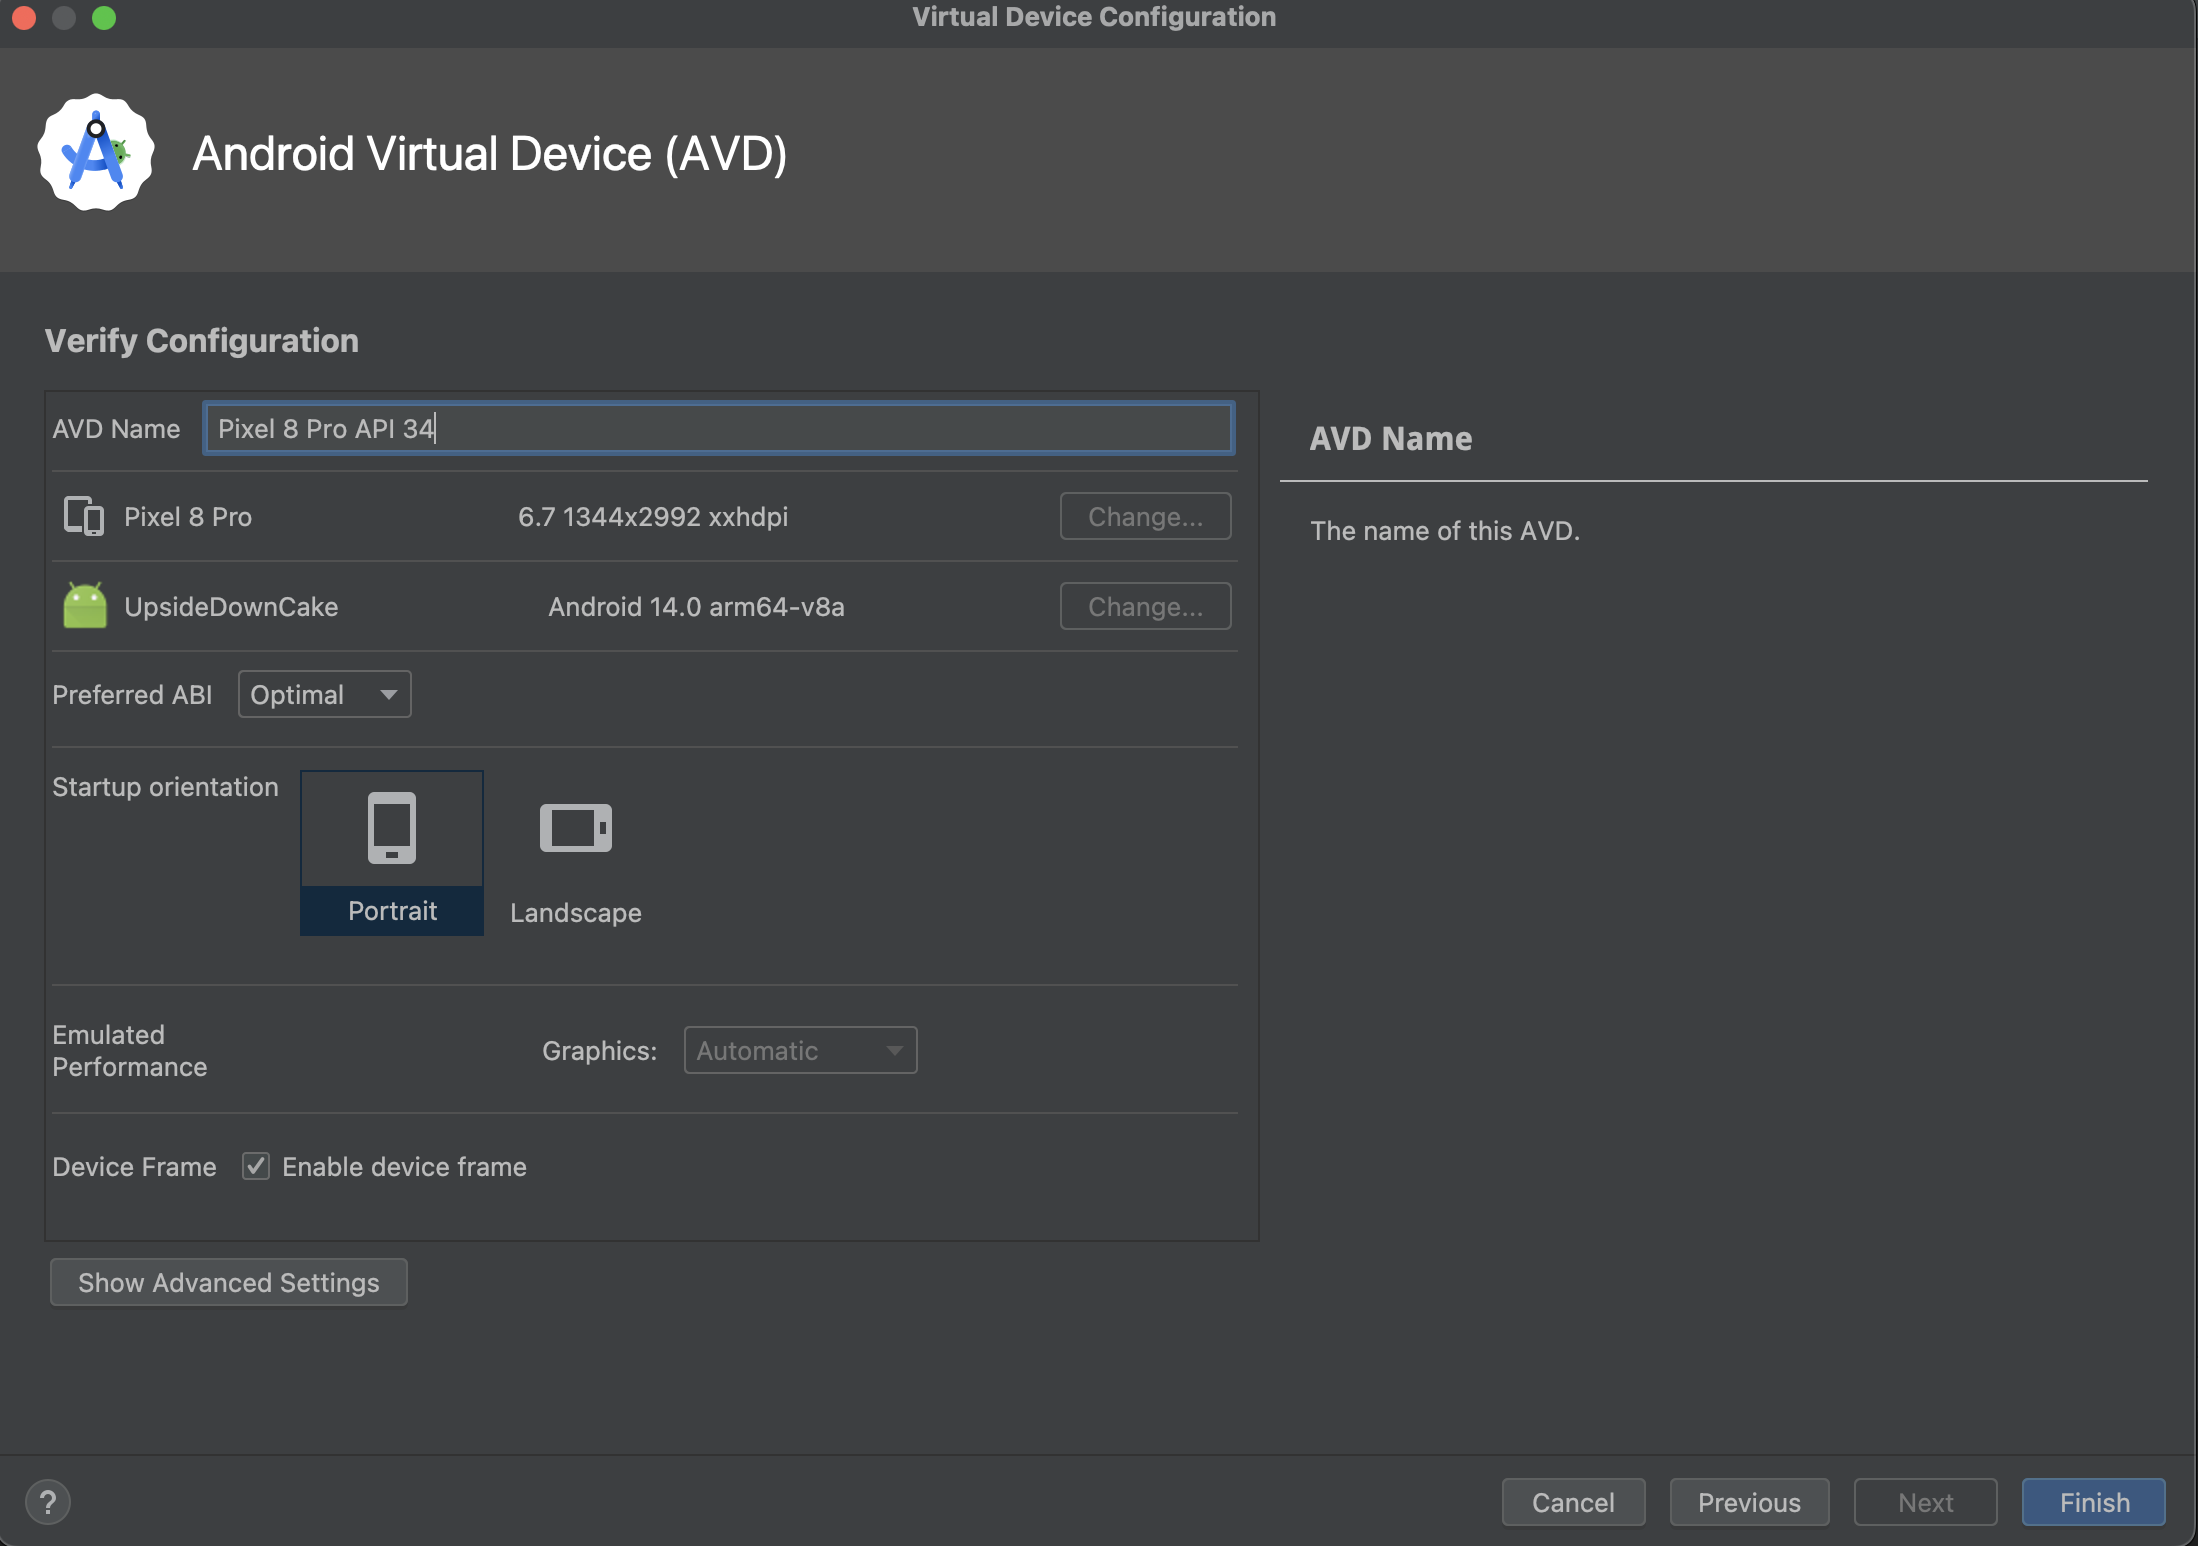Click the green Android UpsideDownCake icon
The height and width of the screenshot is (1546, 2198).
(85, 606)
